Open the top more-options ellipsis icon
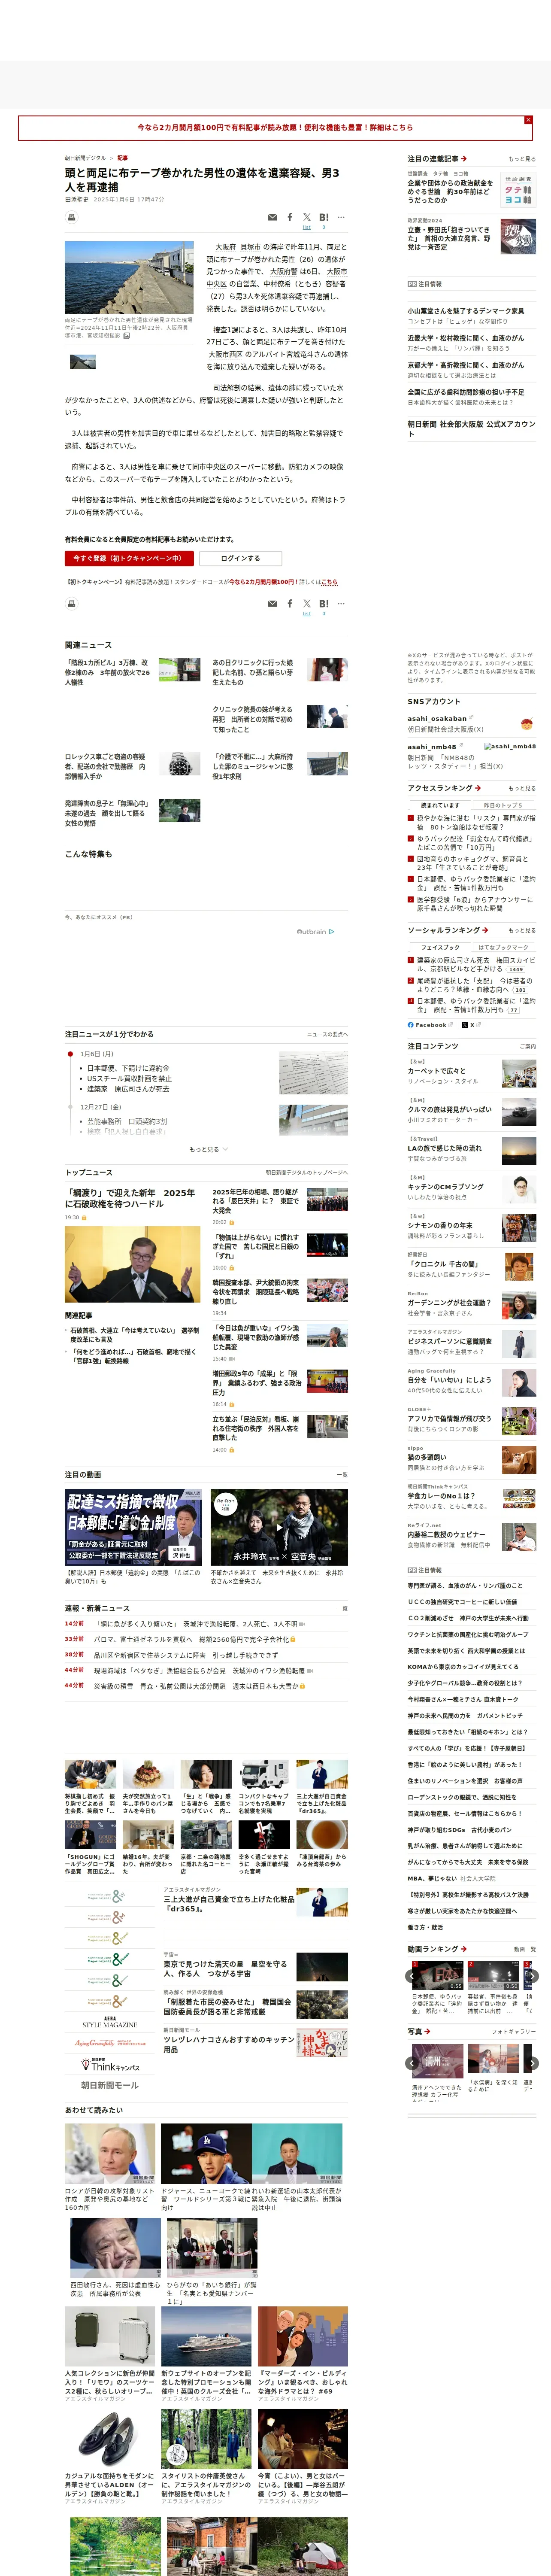 (341, 217)
